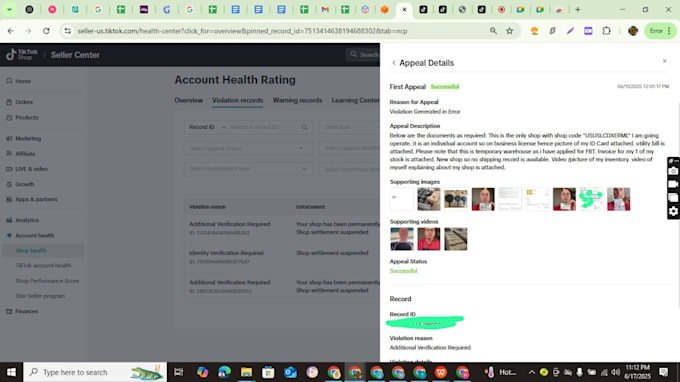Bookmark this page with the star icon
Image resolution: width=680 pixels, height=382 pixels.
pyautogui.click(x=510, y=31)
